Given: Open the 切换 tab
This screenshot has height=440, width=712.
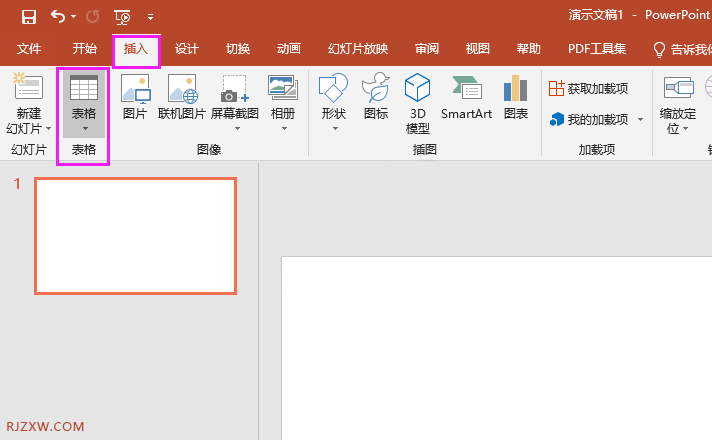Looking at the screenshot, I should coord(238,49).
